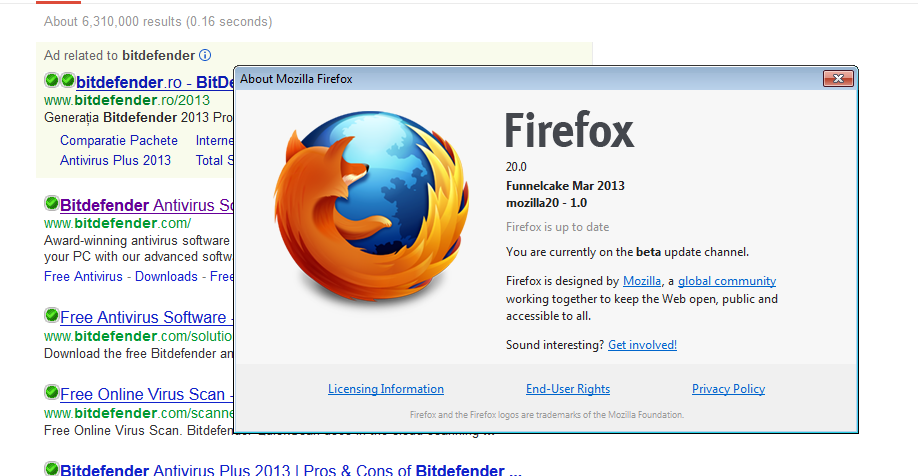918x476 pixels.
Task: Open the bitdefender.ro ad result title
Action: (x=155, y=82)
